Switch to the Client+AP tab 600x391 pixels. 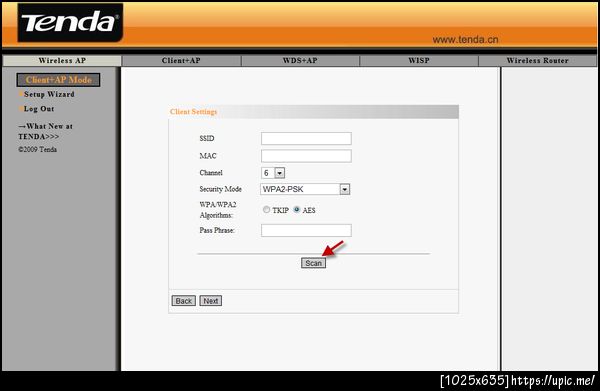[181, 60]
